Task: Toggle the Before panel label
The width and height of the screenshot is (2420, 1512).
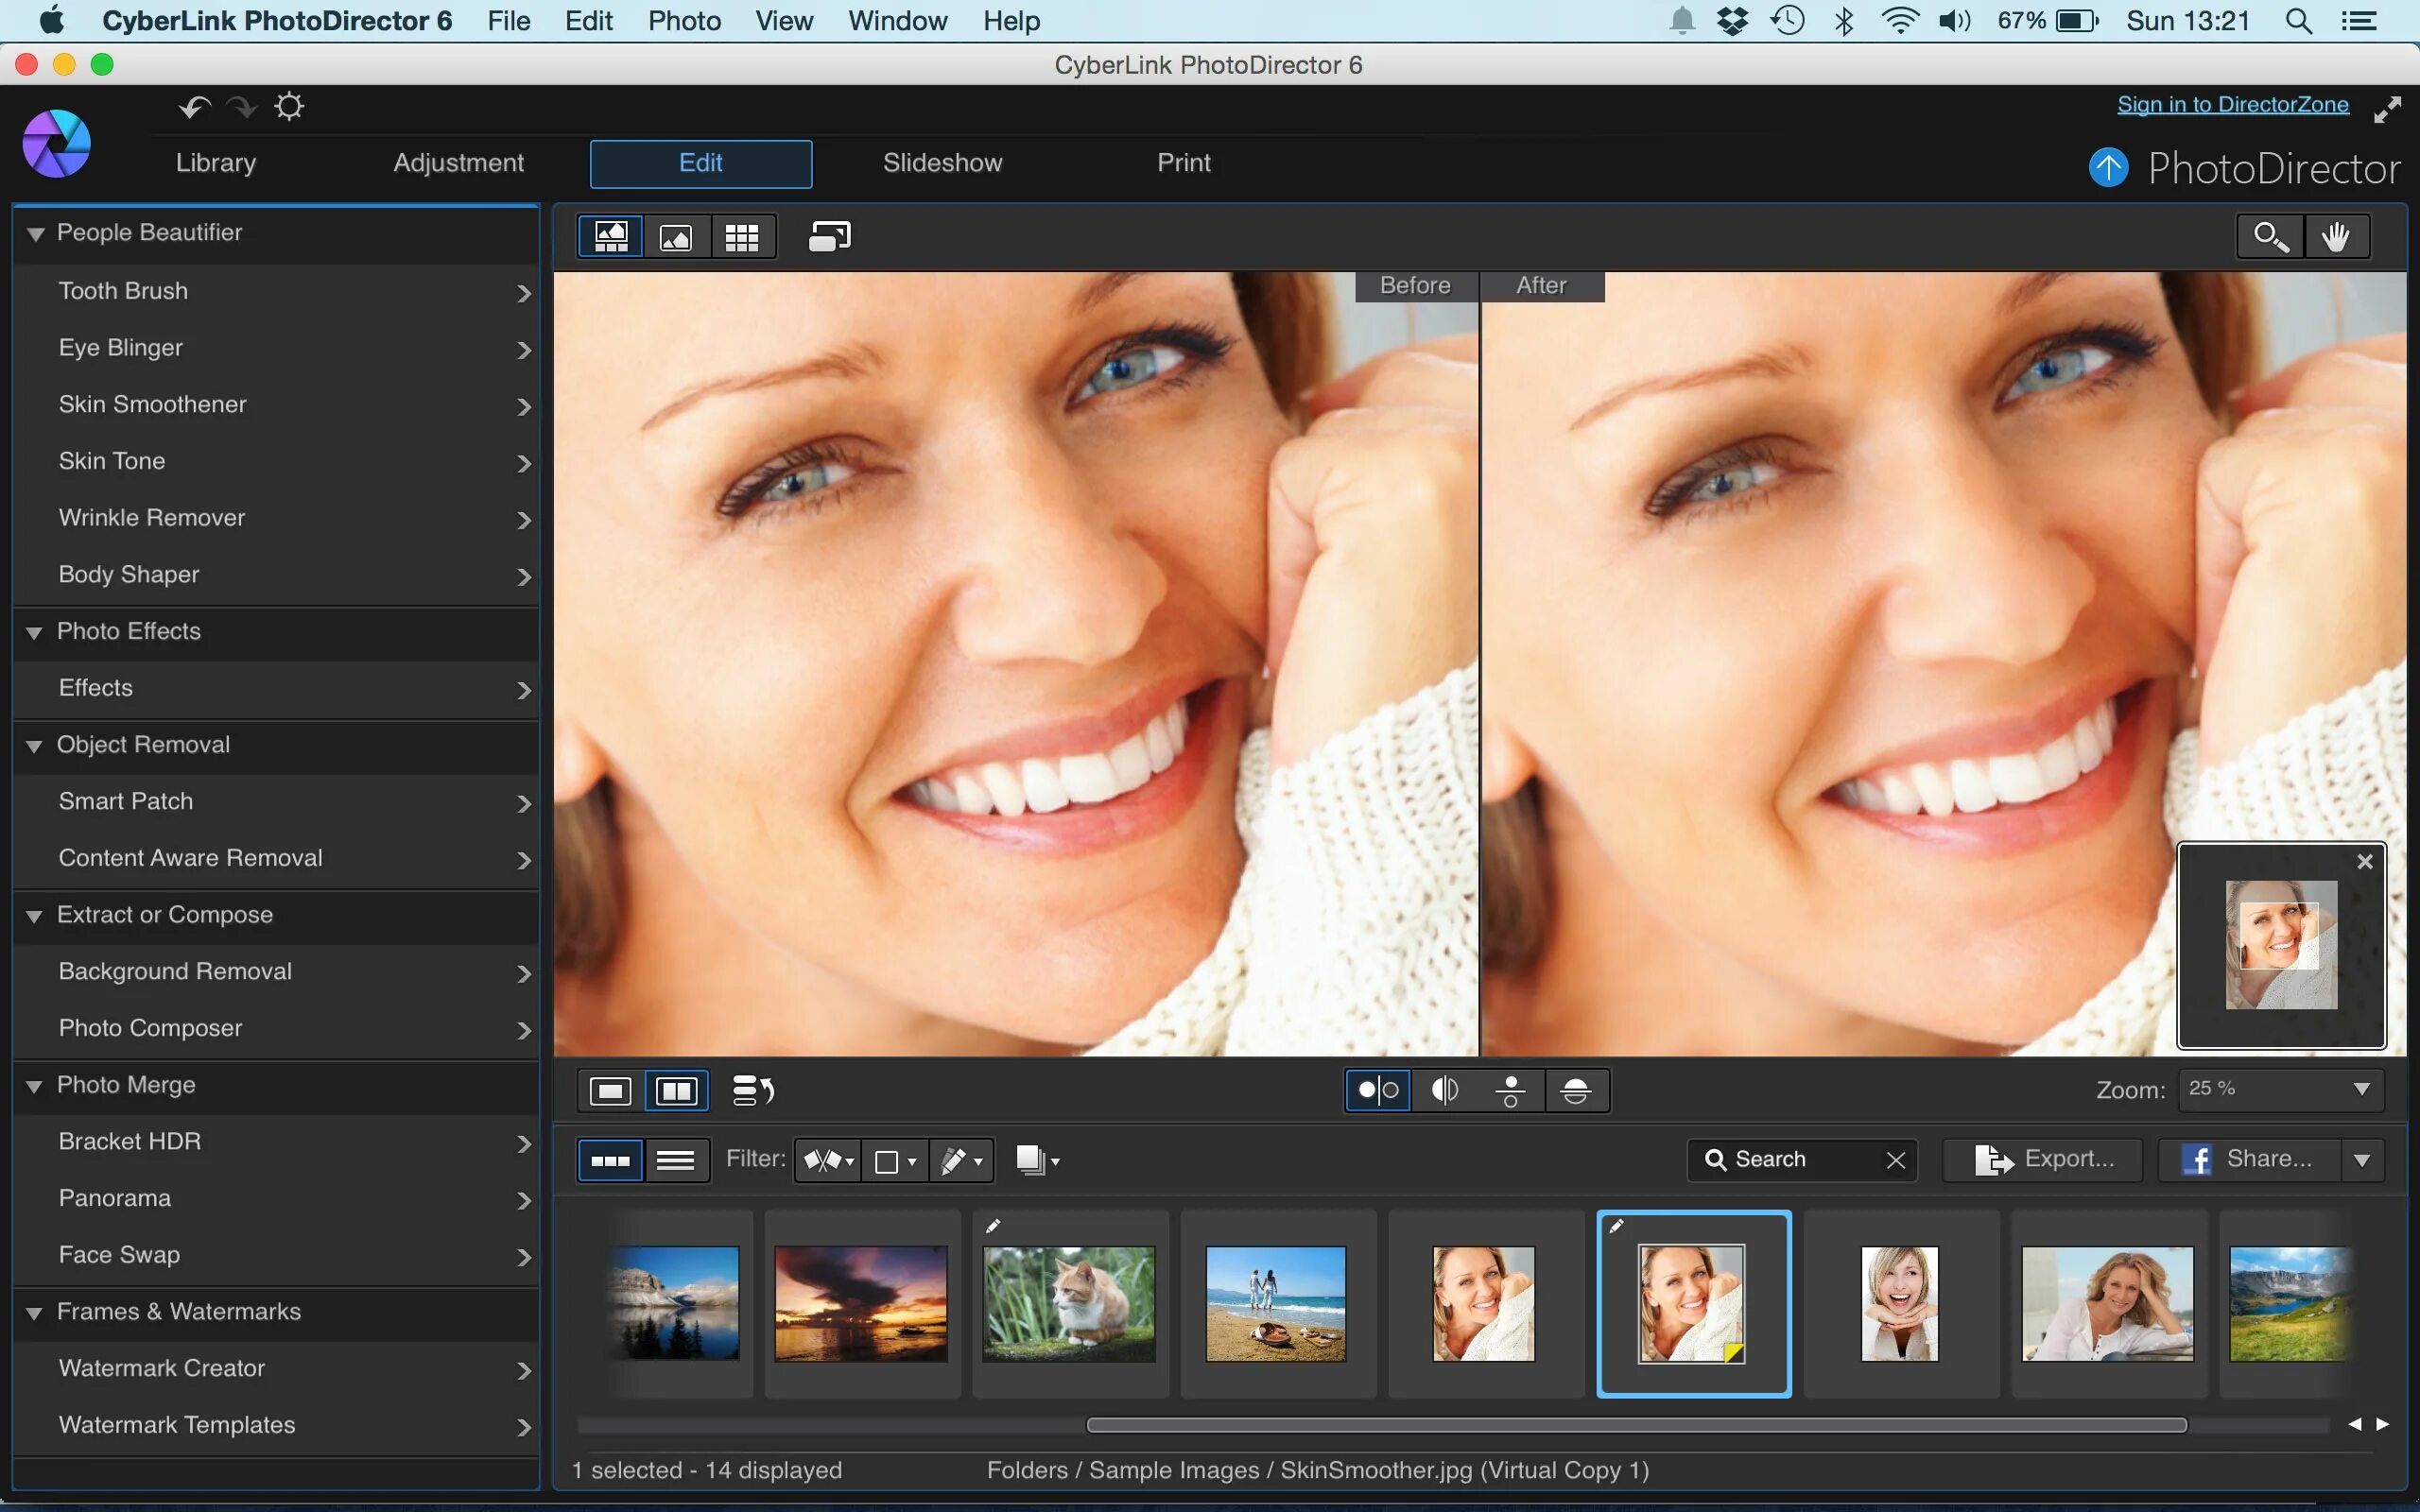Action: (1415, 283)
